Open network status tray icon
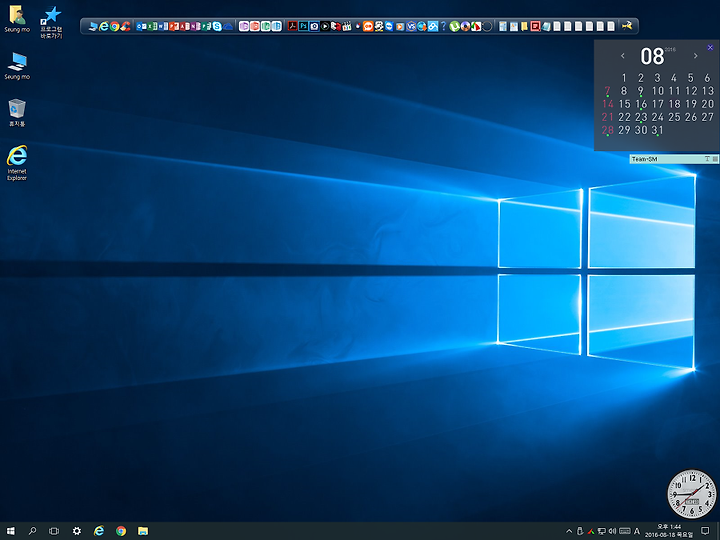 (602, 531)
